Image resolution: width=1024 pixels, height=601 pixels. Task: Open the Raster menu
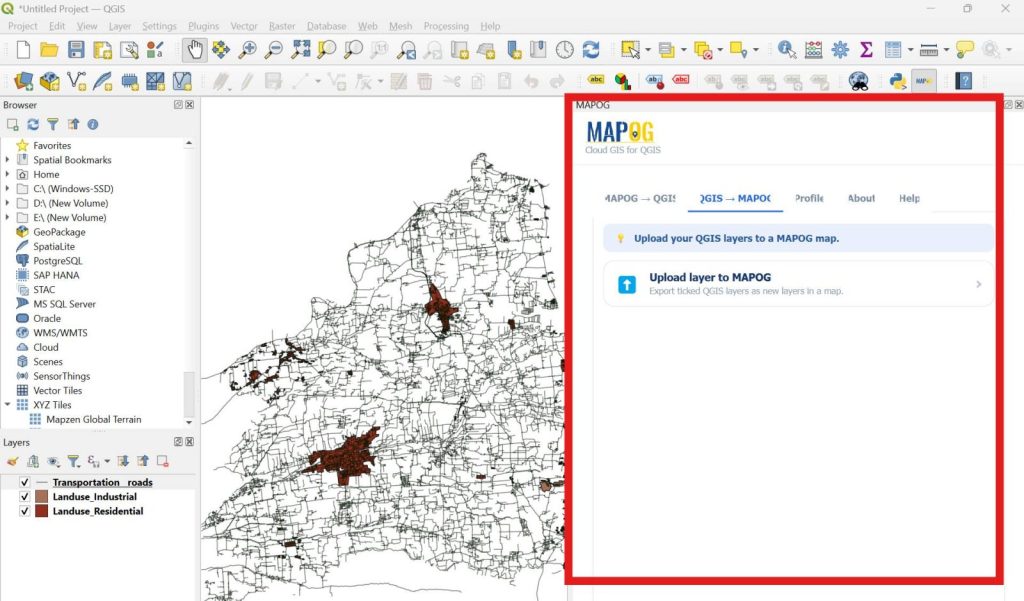click(x=281, y=26)
